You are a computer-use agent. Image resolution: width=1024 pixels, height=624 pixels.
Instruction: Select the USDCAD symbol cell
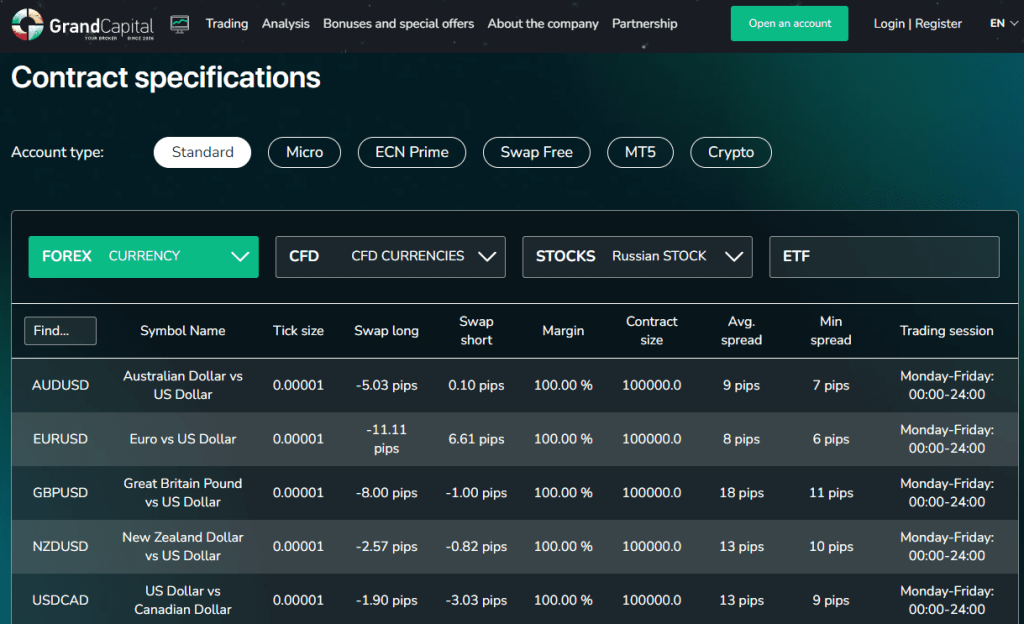60,600
